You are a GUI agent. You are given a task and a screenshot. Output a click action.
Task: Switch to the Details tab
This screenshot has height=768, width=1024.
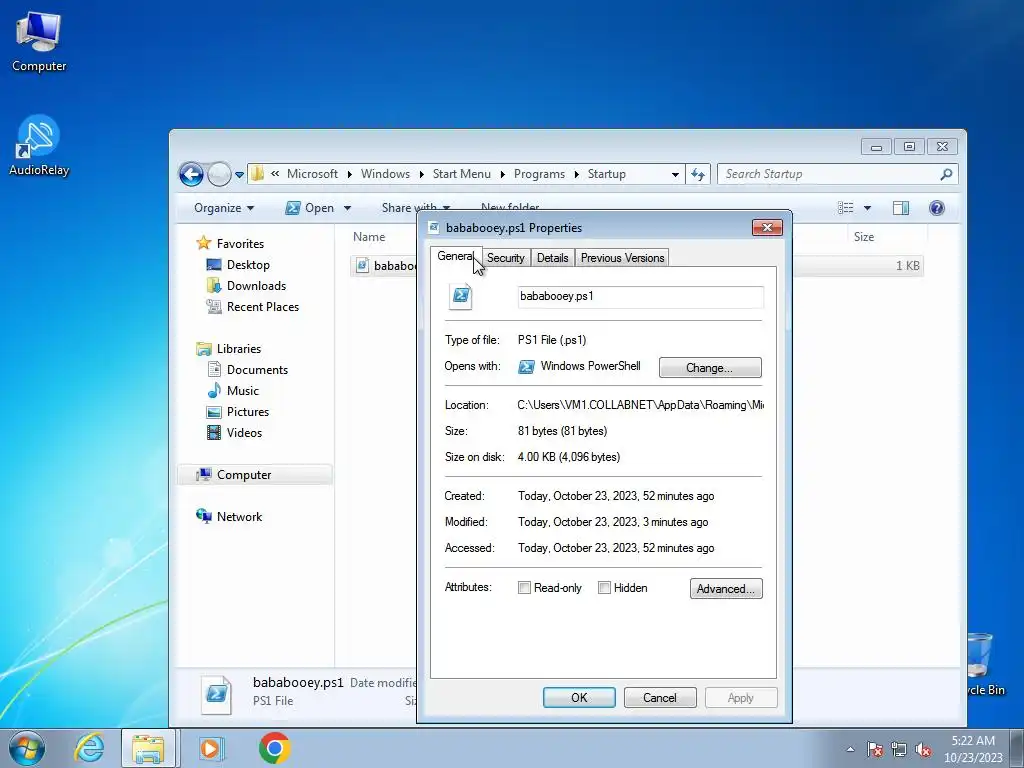click(x=552, y=258)
